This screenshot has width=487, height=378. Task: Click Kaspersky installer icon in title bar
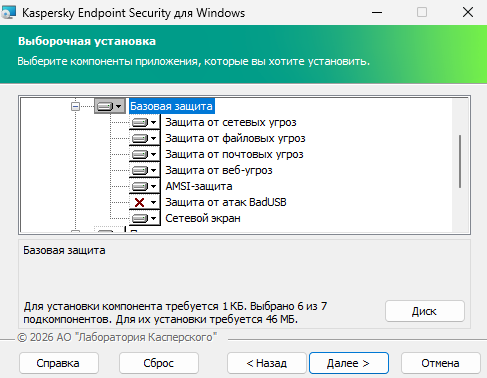point(8,13)
